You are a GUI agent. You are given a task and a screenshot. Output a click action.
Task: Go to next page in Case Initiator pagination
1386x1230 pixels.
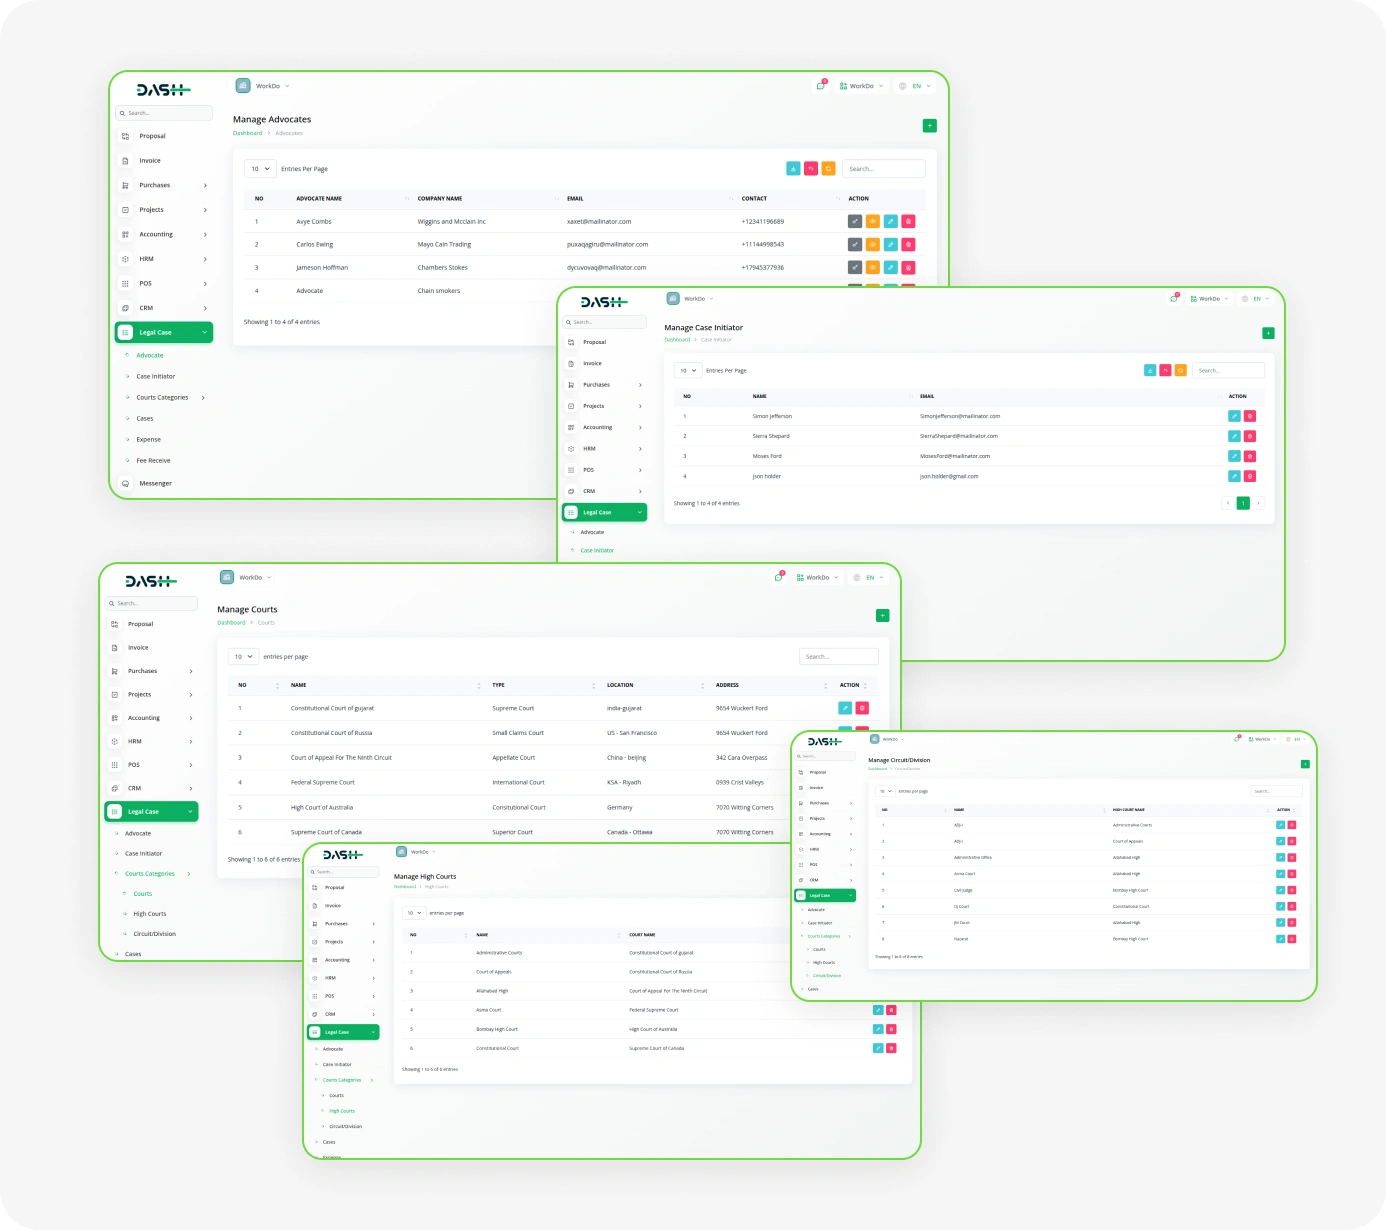click(x=1258, y=503)
